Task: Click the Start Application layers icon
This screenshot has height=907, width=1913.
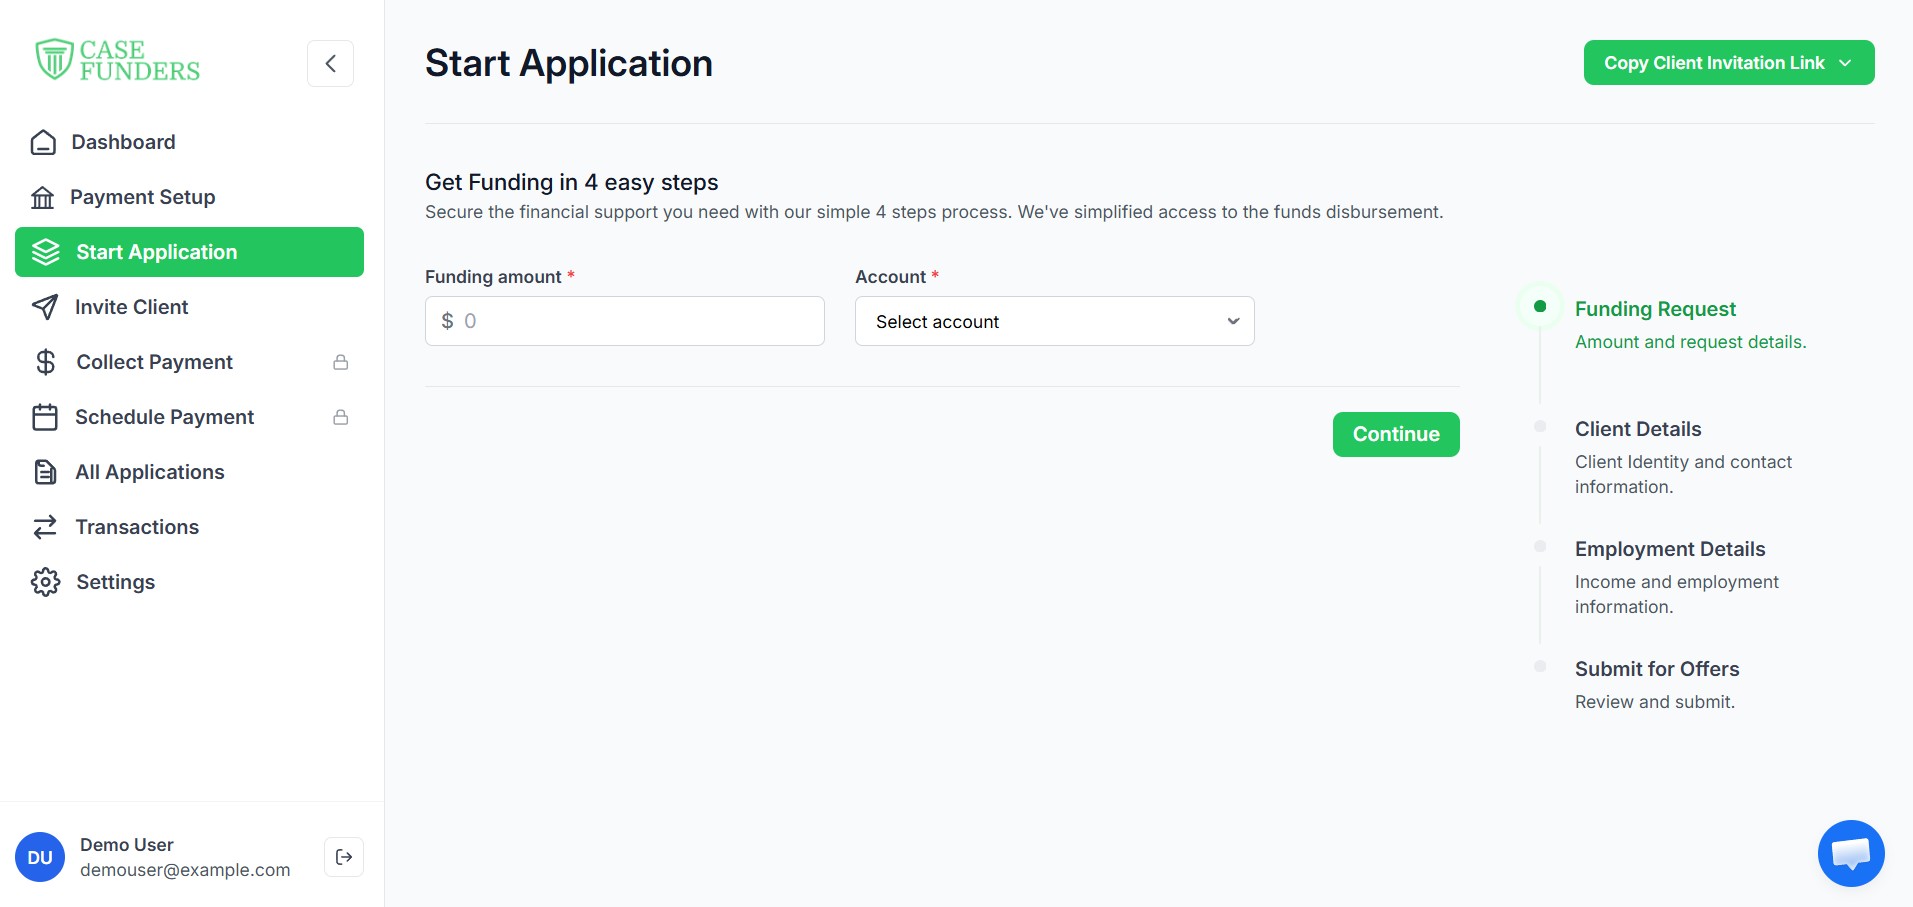Action: point(46,252)
